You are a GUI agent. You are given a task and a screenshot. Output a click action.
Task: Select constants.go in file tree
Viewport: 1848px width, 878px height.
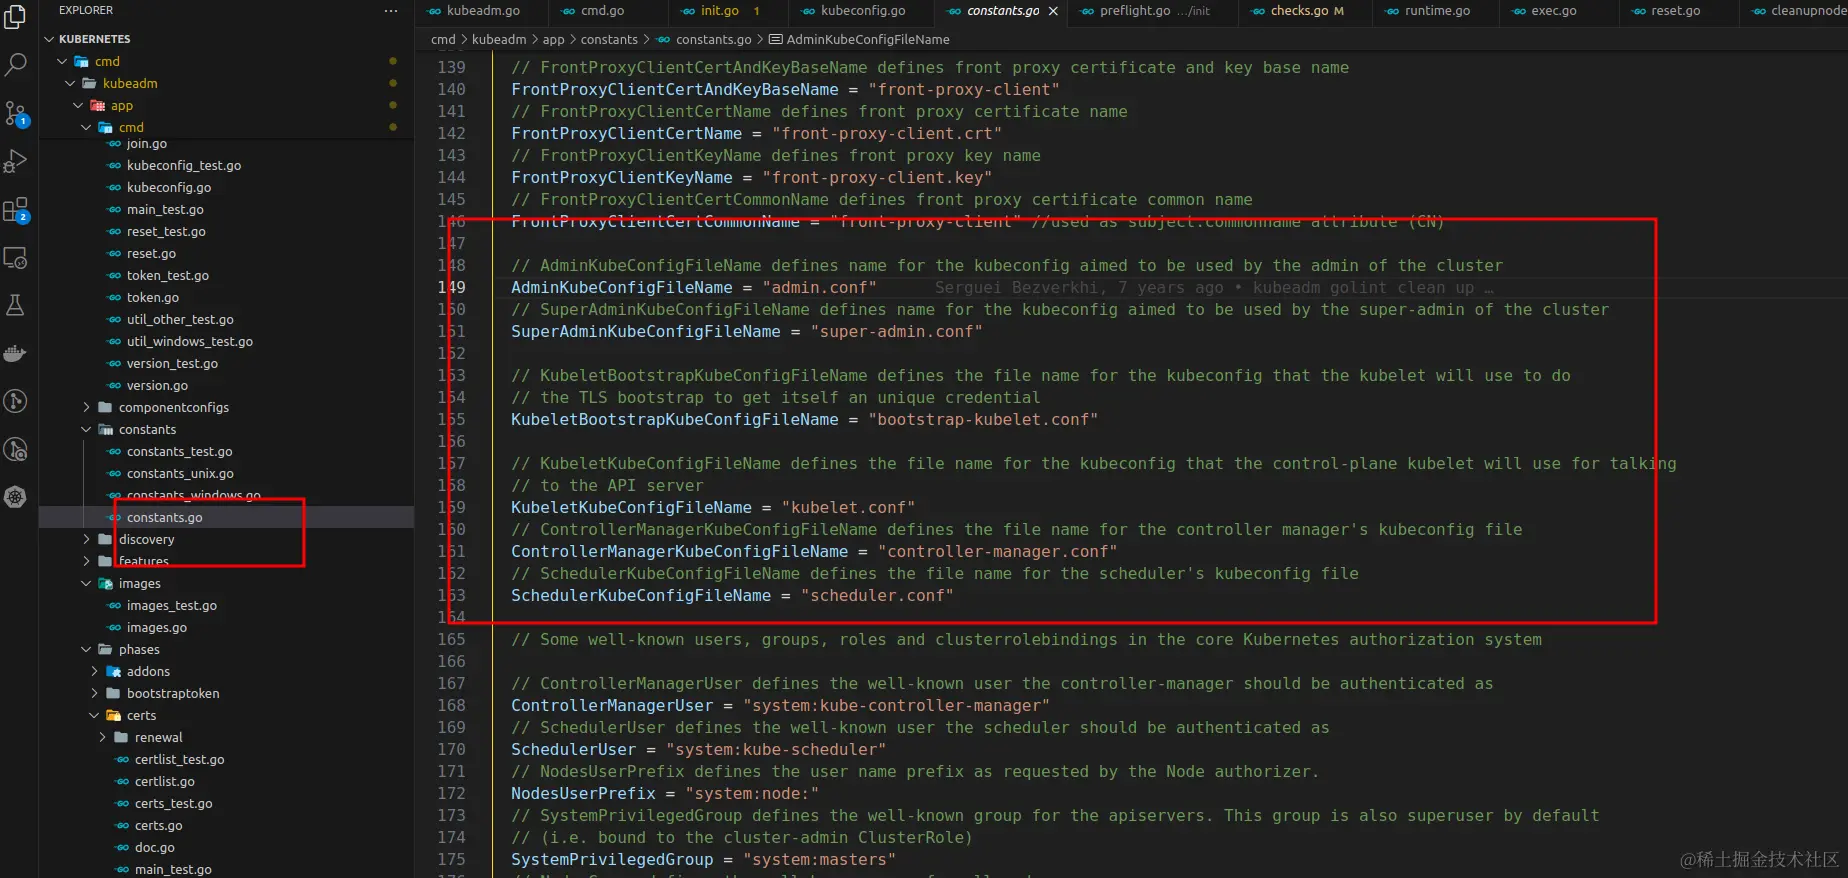164,517
